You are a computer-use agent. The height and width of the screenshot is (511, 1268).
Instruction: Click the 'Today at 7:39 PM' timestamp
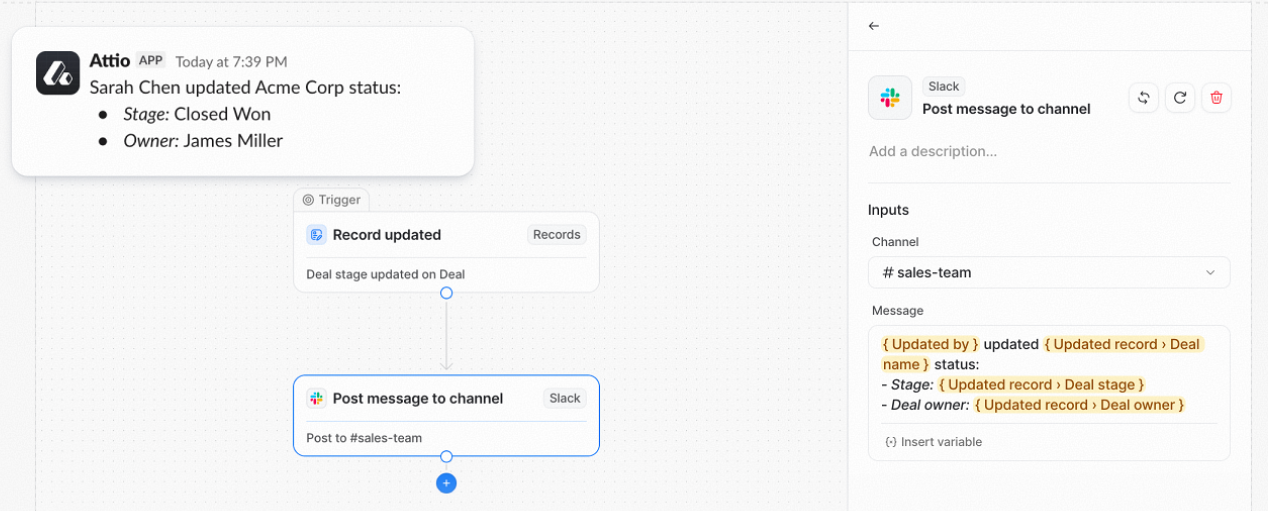tap(231, 62)
